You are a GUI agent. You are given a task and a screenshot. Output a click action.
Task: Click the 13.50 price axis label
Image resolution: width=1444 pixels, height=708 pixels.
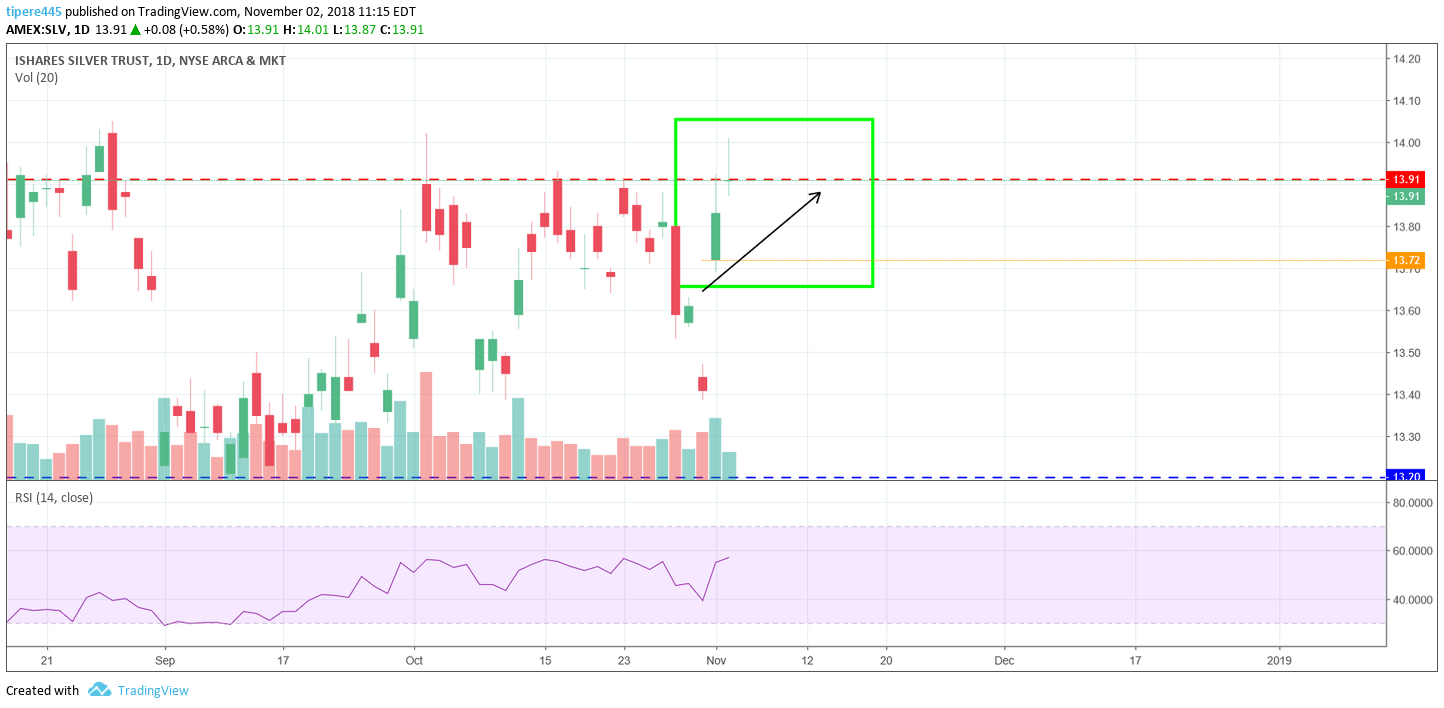tap(1407, 353)
